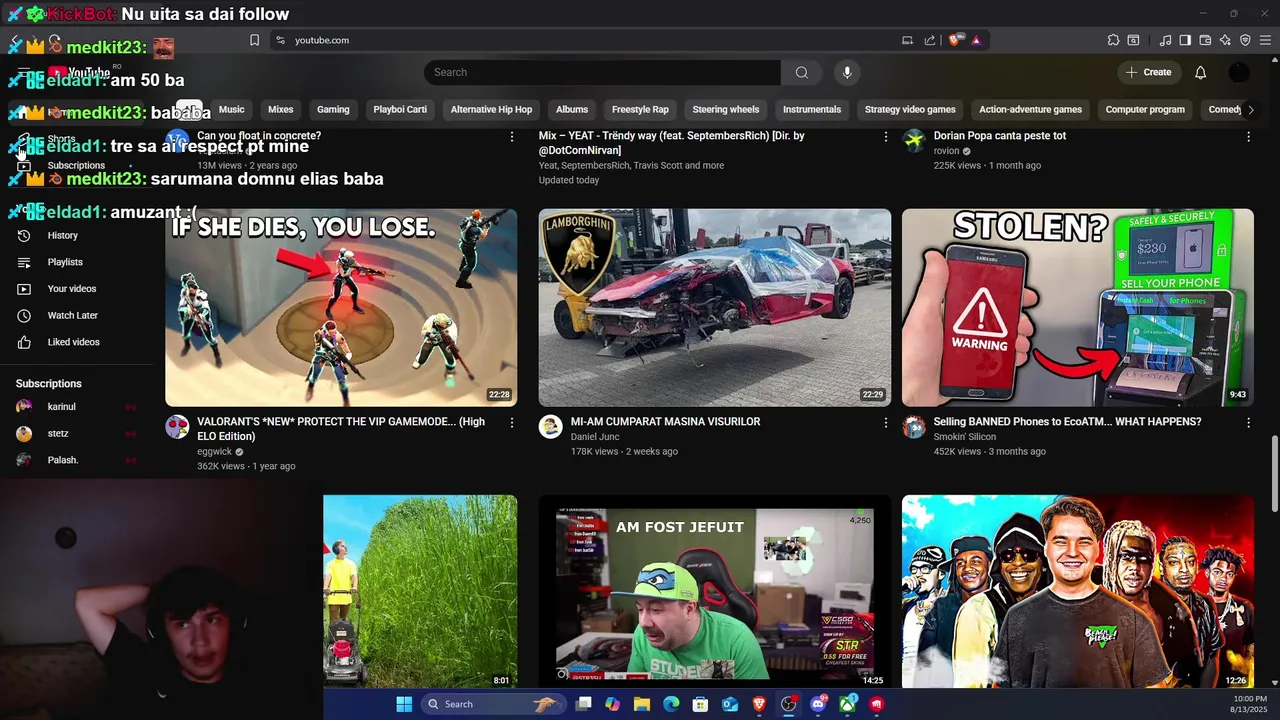The width and height of the screenshot is (1280, 720).
Task: Select the Strategy video games chip
Action: tap(910, 110)
